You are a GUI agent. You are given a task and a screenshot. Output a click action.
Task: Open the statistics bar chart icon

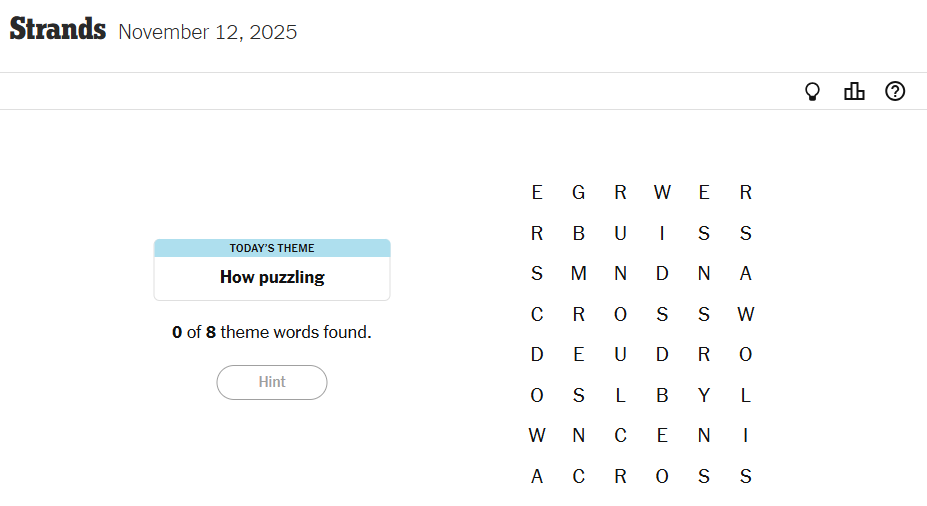pyautogui.click(x=854, y=92)
